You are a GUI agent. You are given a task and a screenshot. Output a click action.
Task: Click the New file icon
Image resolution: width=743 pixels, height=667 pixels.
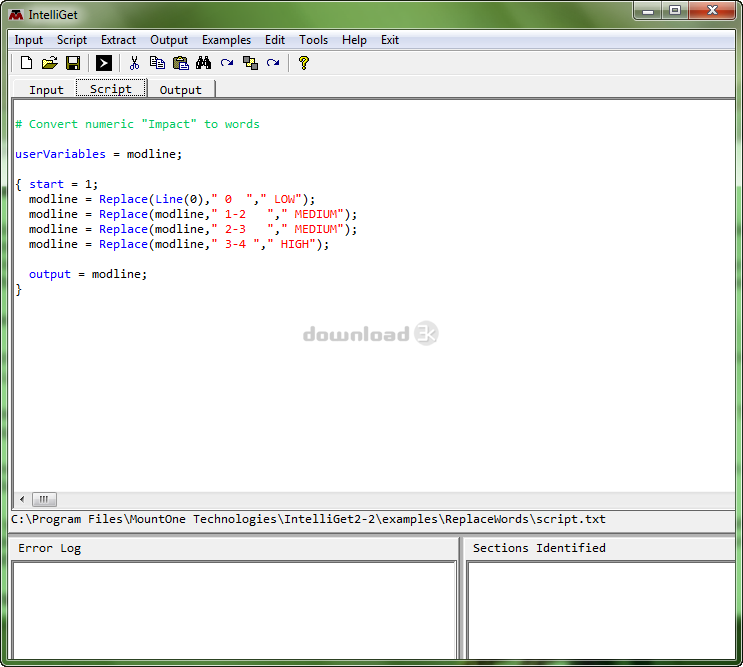(x=27, y=63)
